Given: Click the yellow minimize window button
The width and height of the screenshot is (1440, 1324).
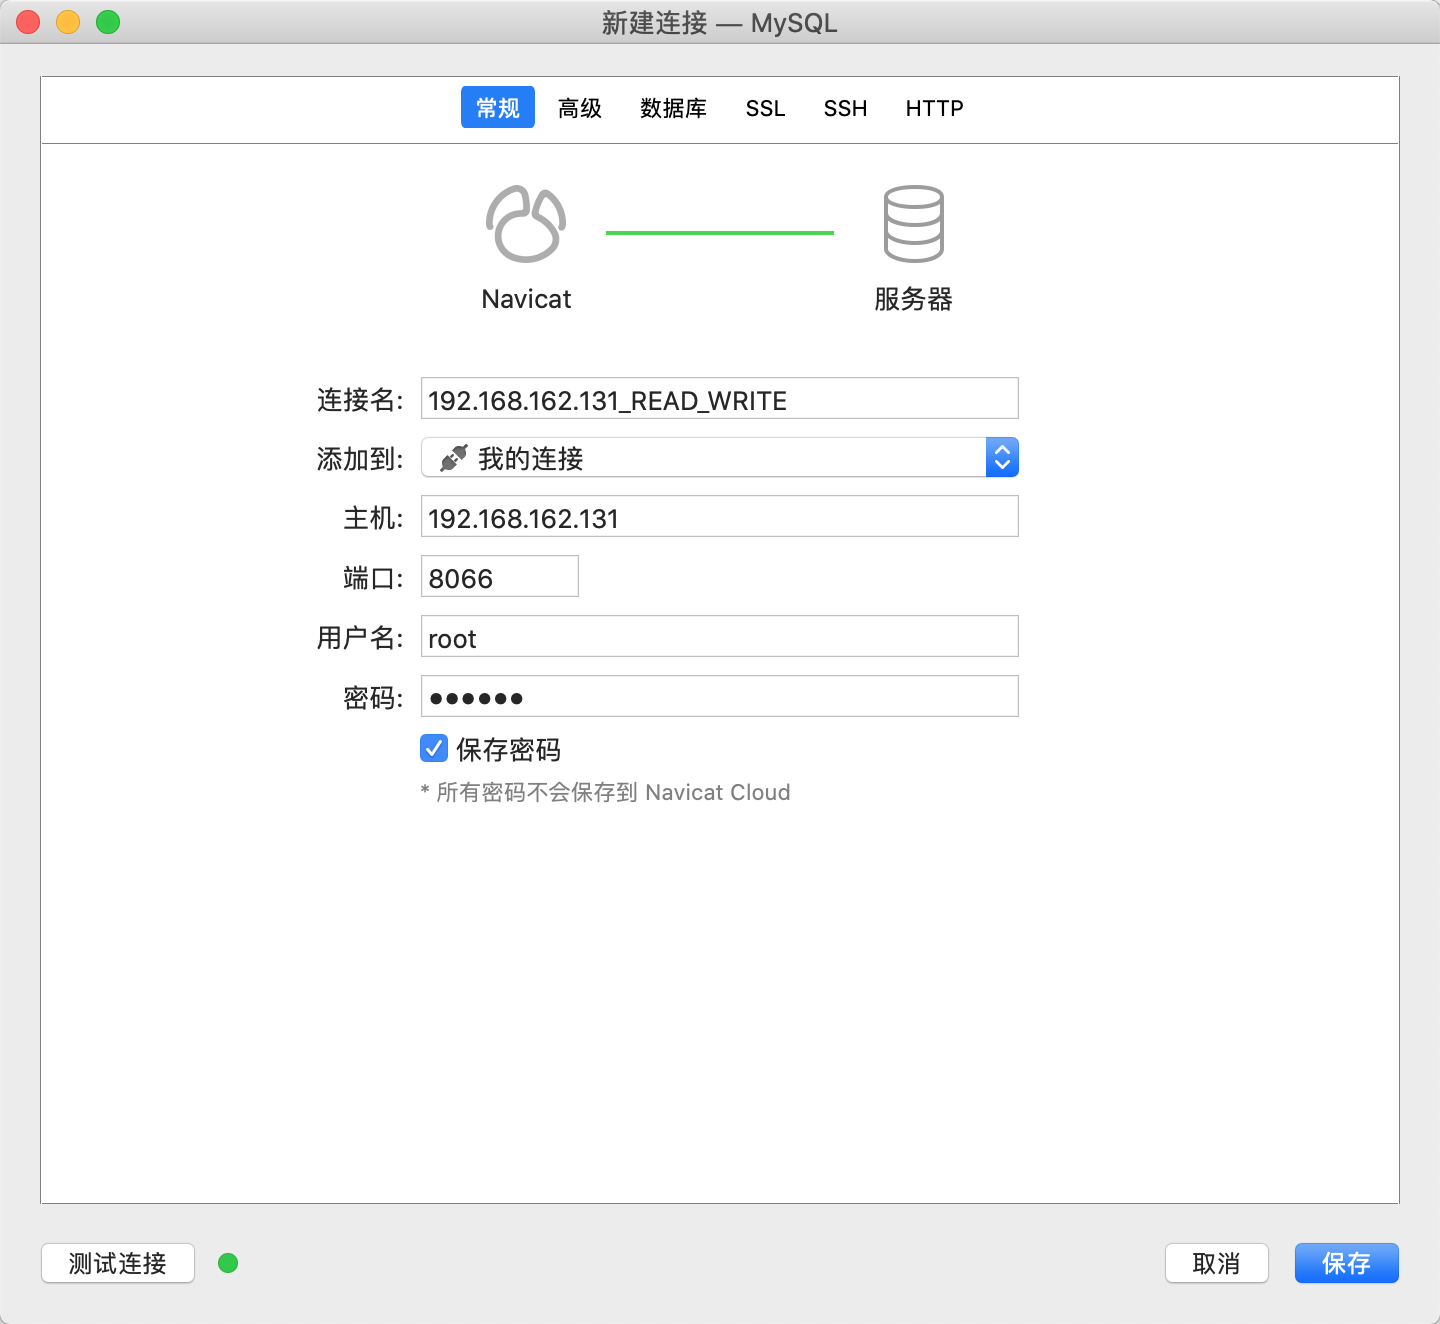Looking at the screenshot, I should (x=68, y=22).
